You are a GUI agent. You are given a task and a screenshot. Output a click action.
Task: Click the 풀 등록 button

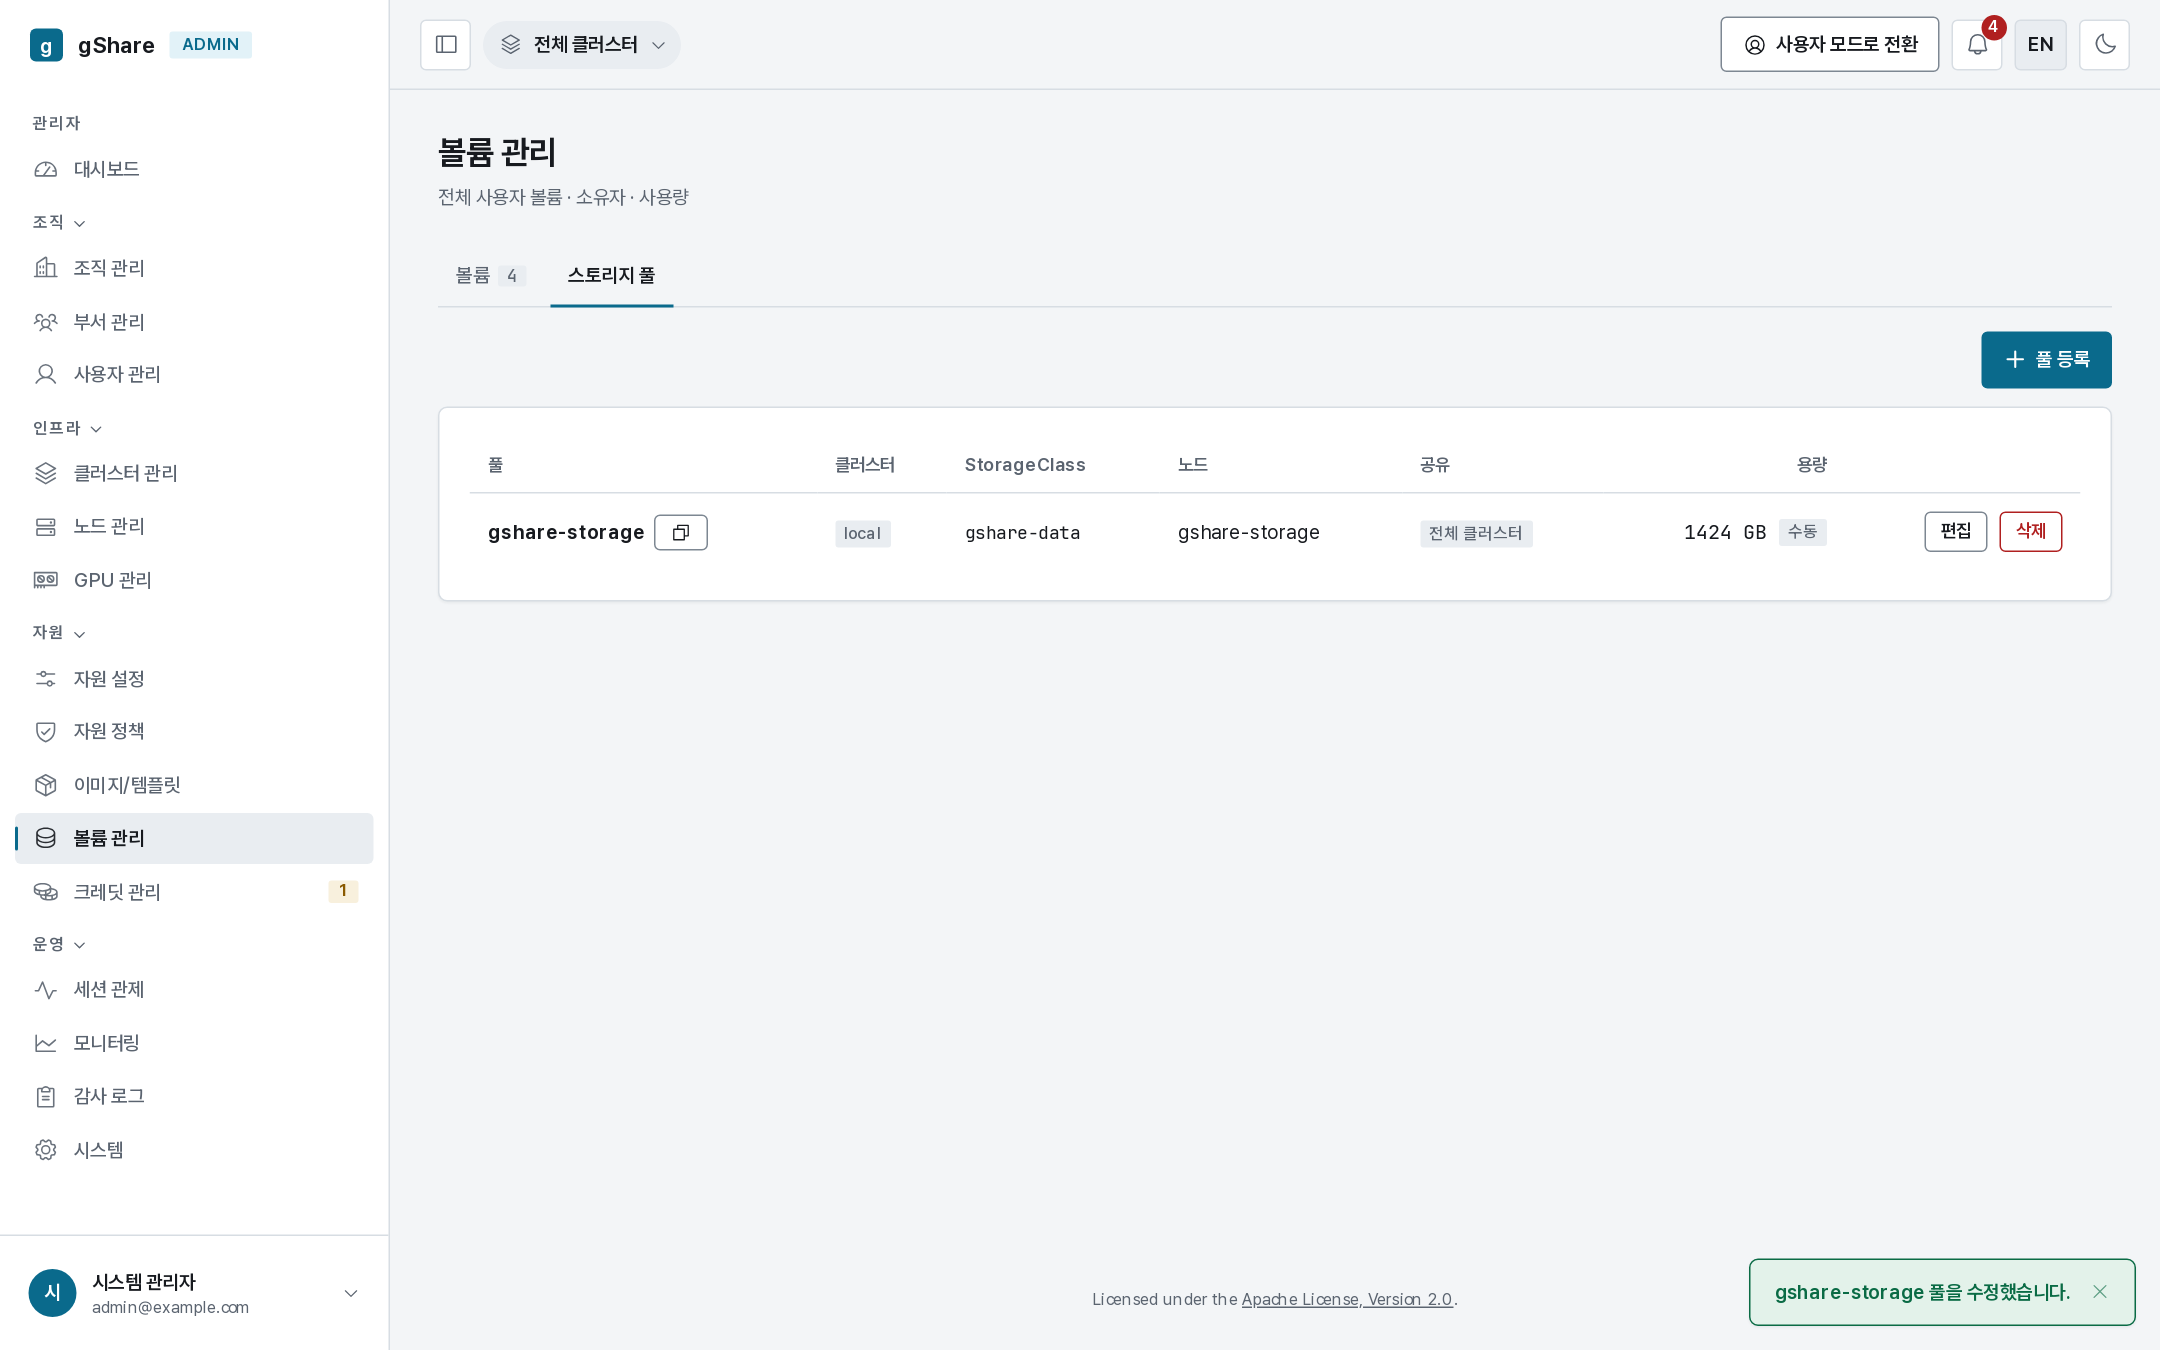(x=2046, y=359)
